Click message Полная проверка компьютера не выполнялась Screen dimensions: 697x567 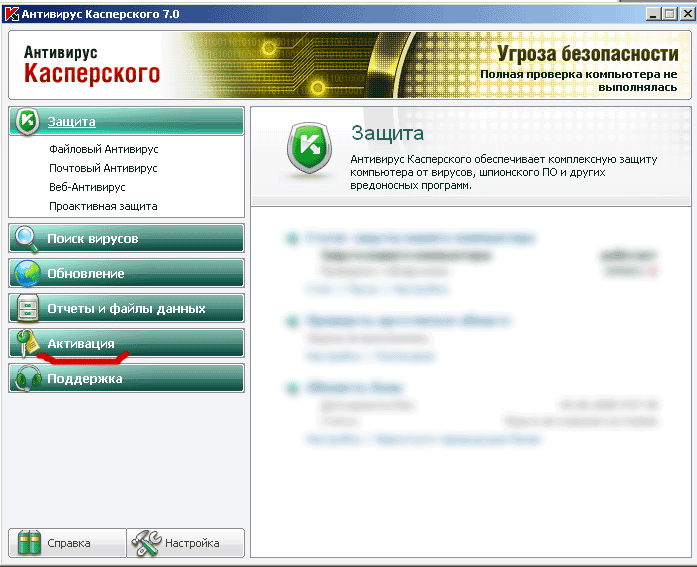tap(579, 80)
